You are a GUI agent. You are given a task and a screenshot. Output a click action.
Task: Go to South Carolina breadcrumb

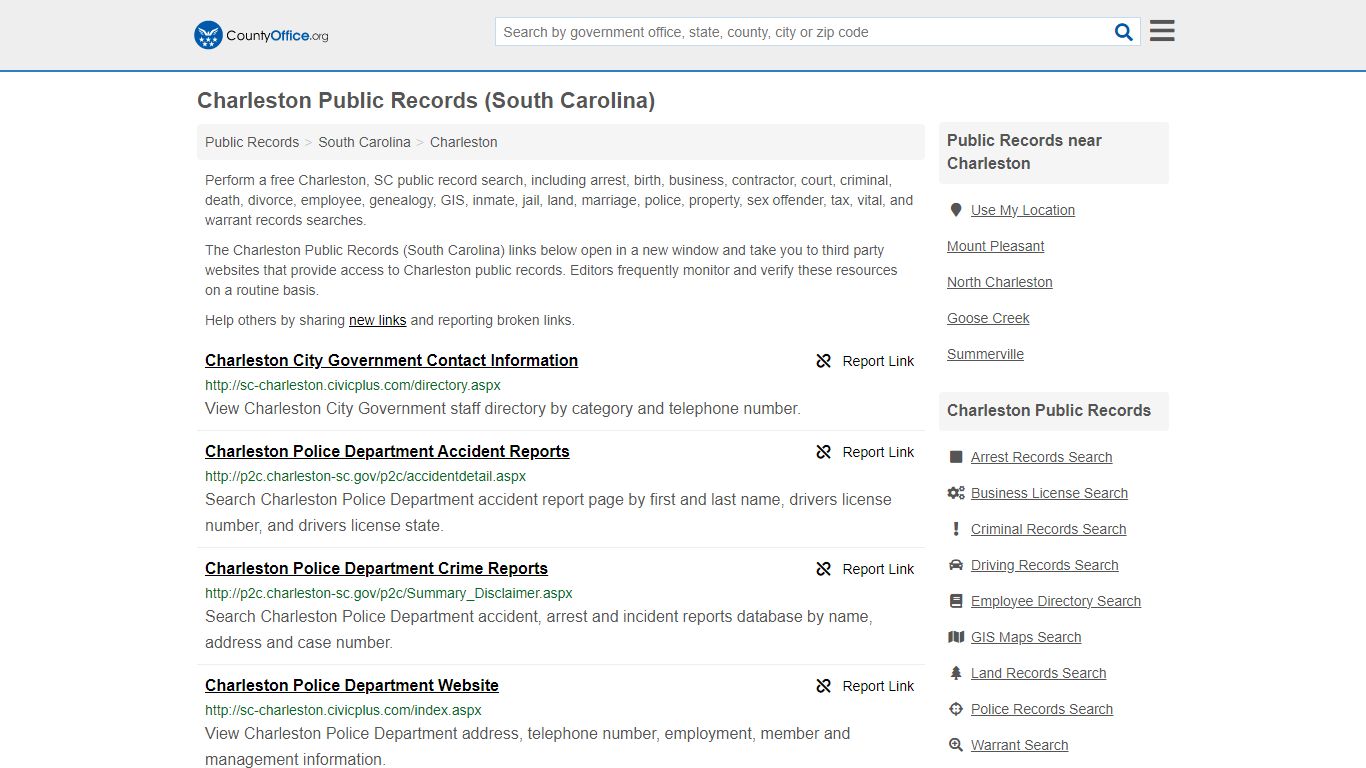364,142
